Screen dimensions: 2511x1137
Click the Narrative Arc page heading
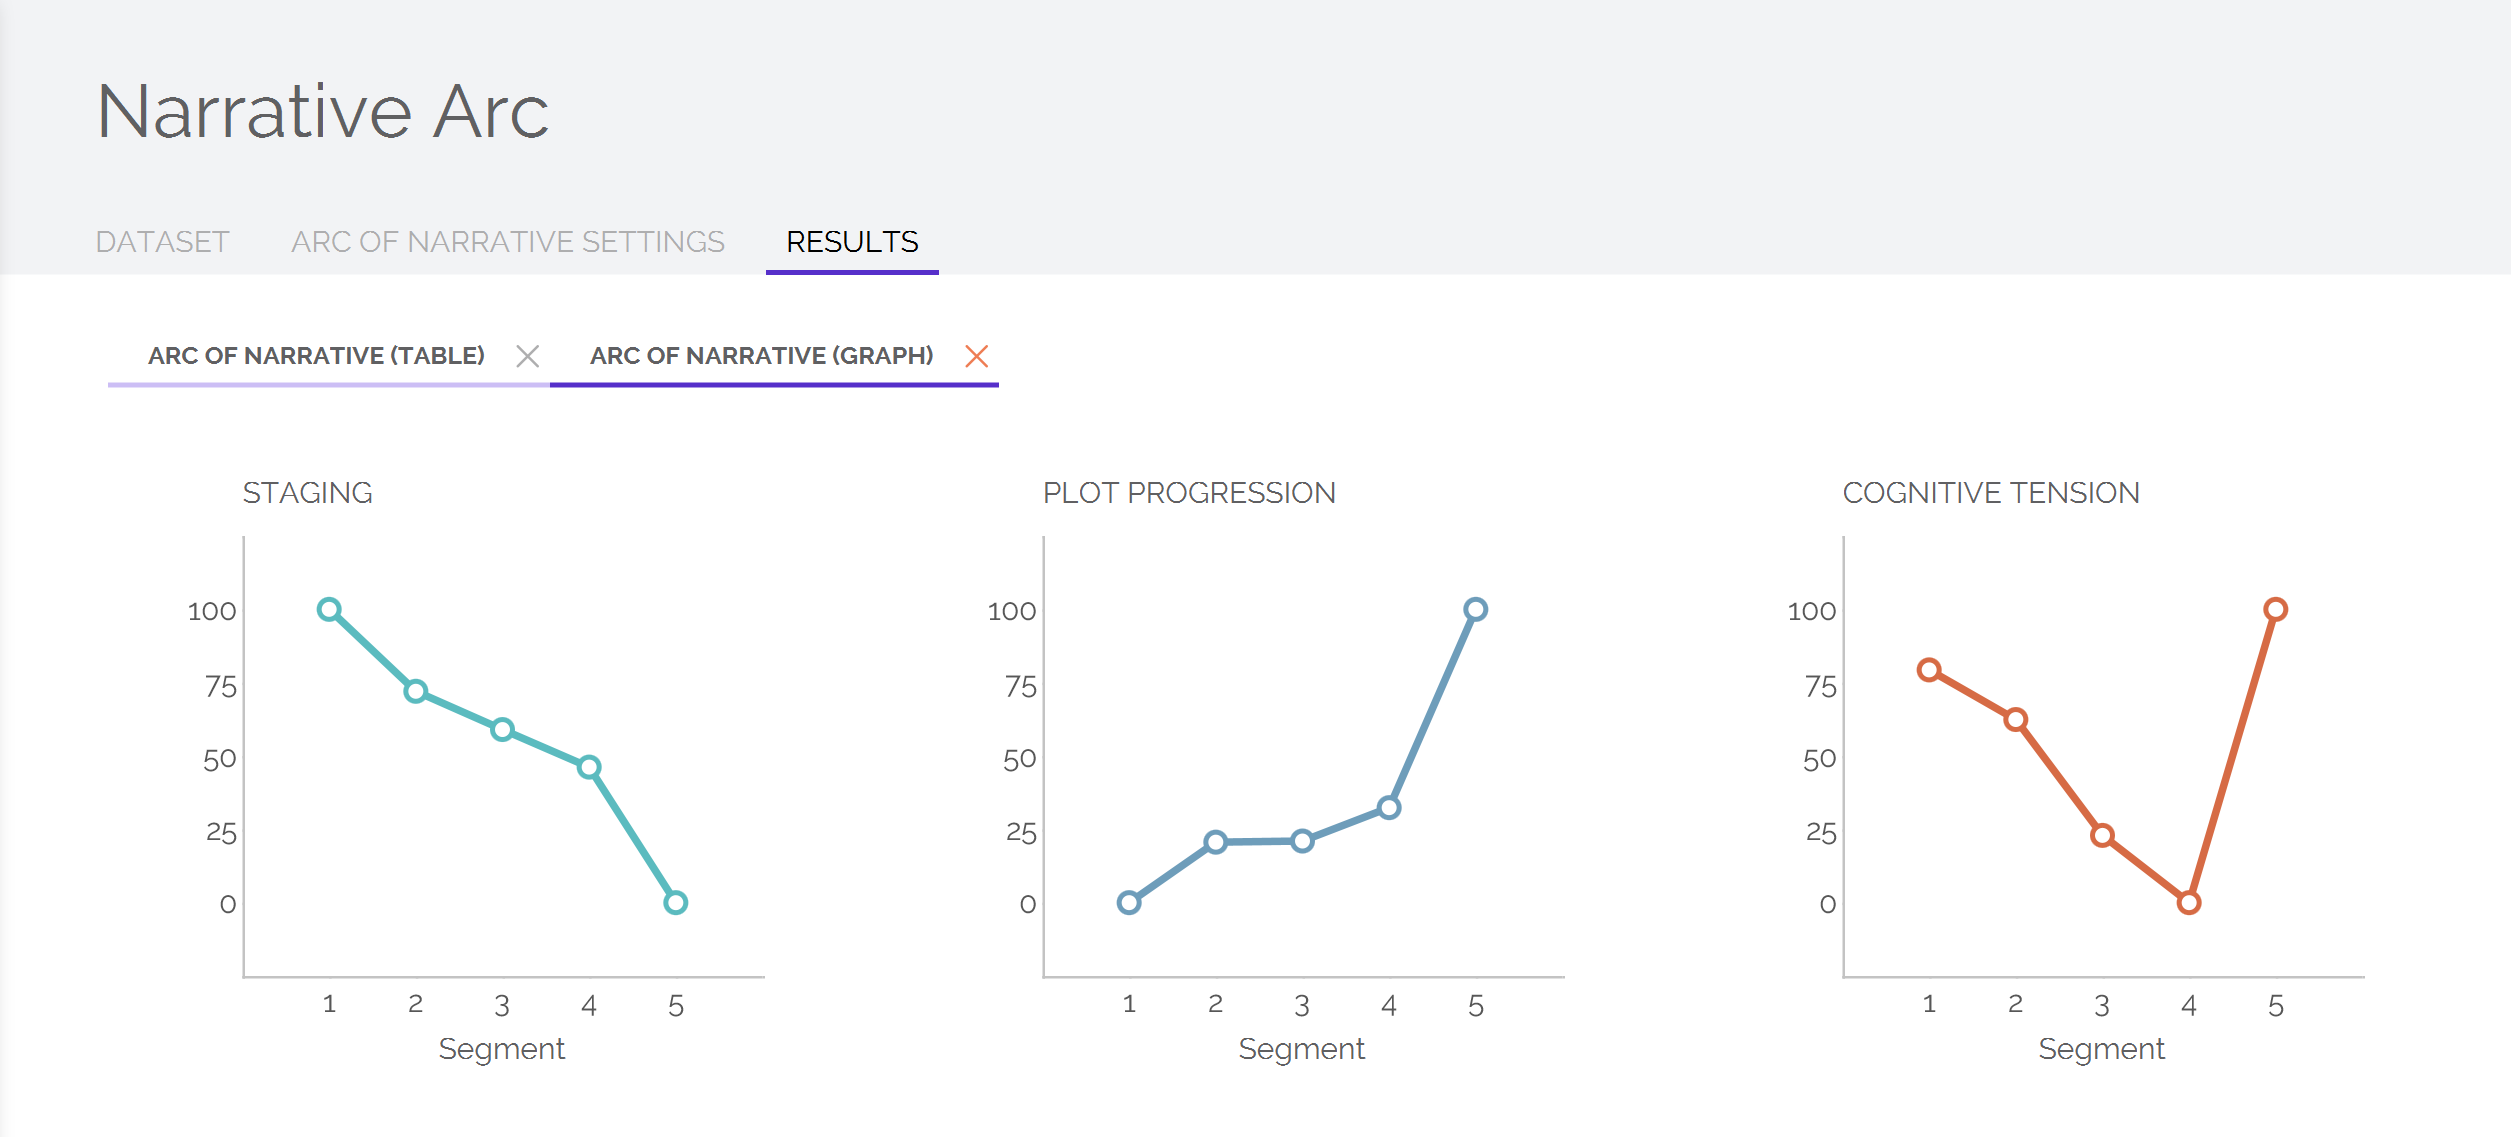coord(323,112)
